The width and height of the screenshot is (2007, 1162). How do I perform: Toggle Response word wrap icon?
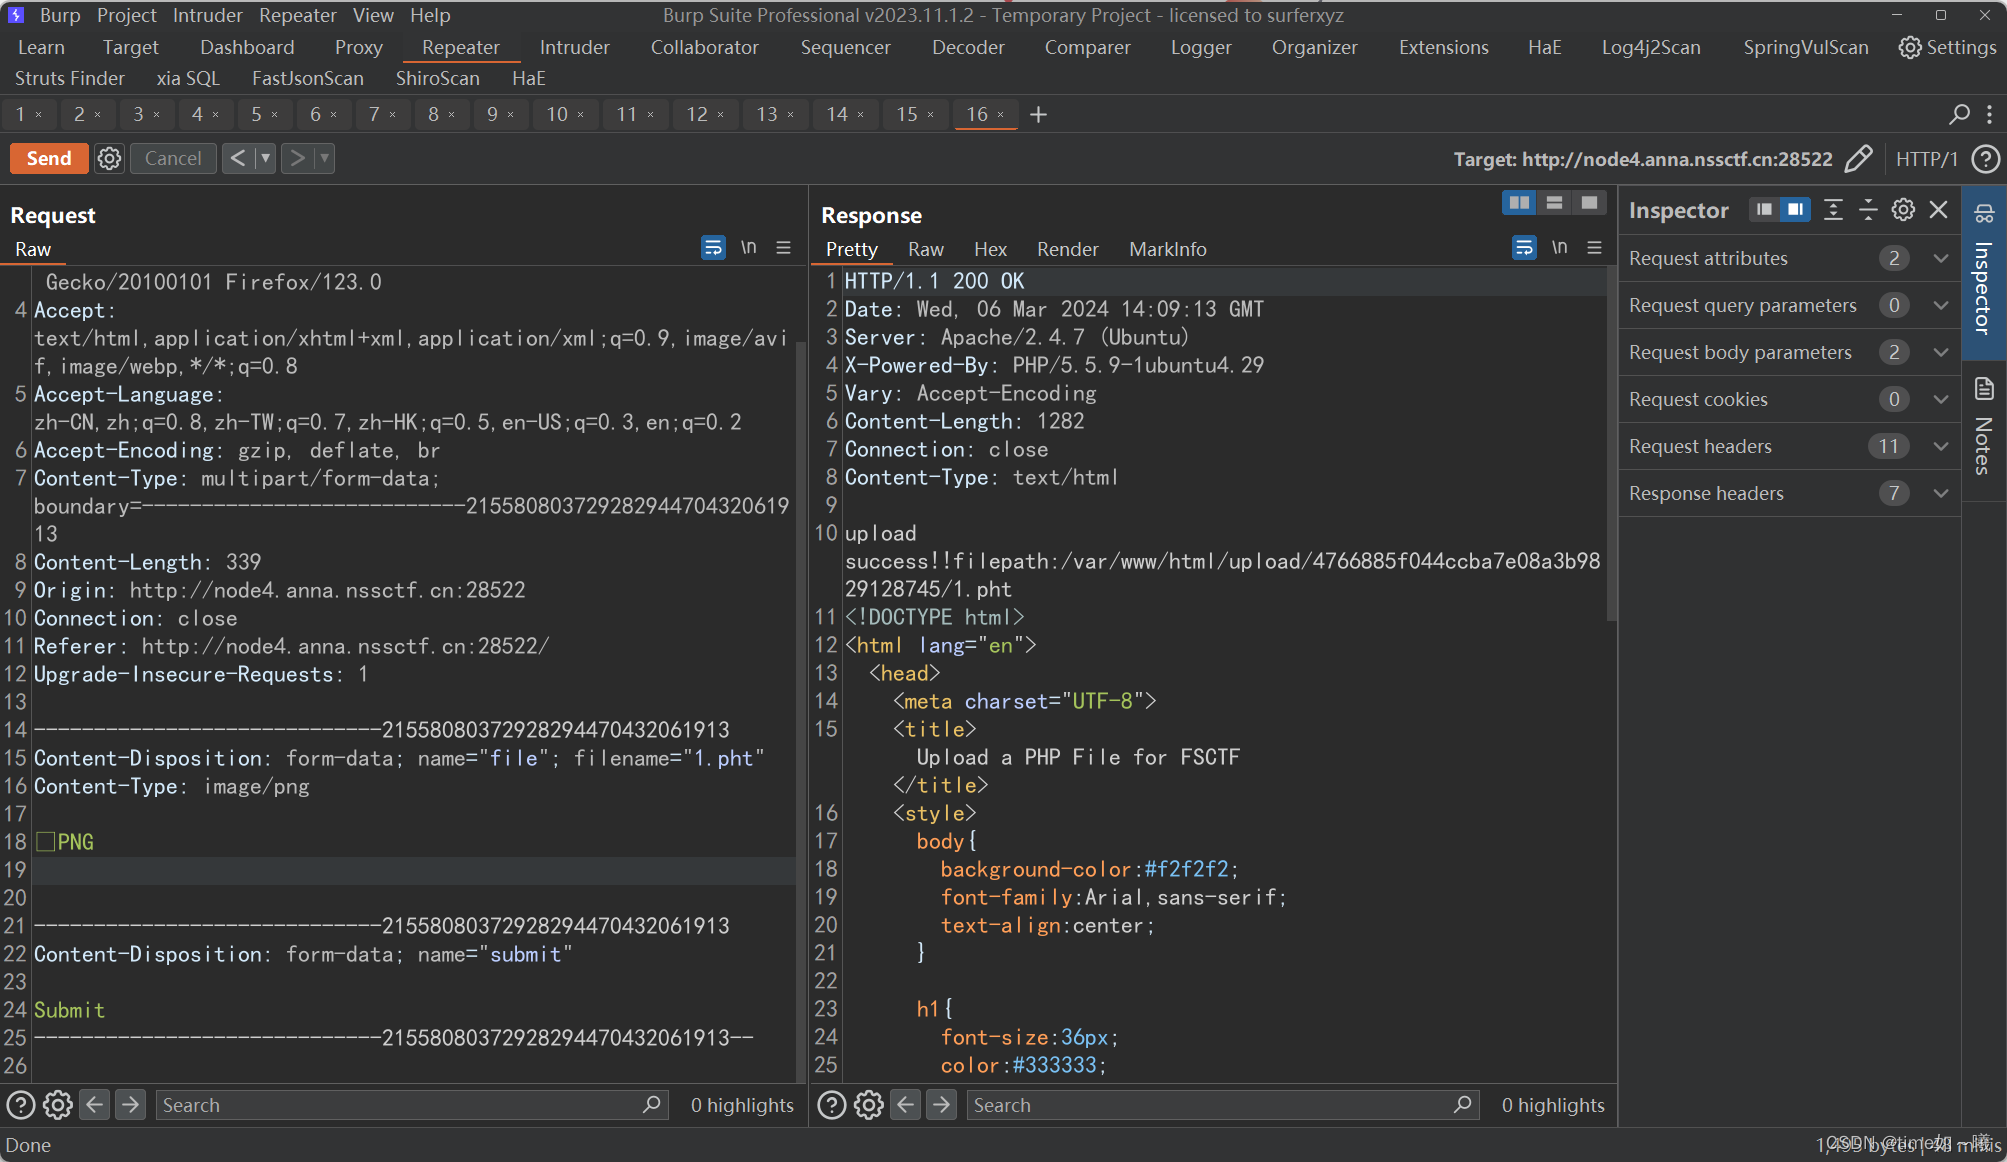click(x=1524, y=247)
